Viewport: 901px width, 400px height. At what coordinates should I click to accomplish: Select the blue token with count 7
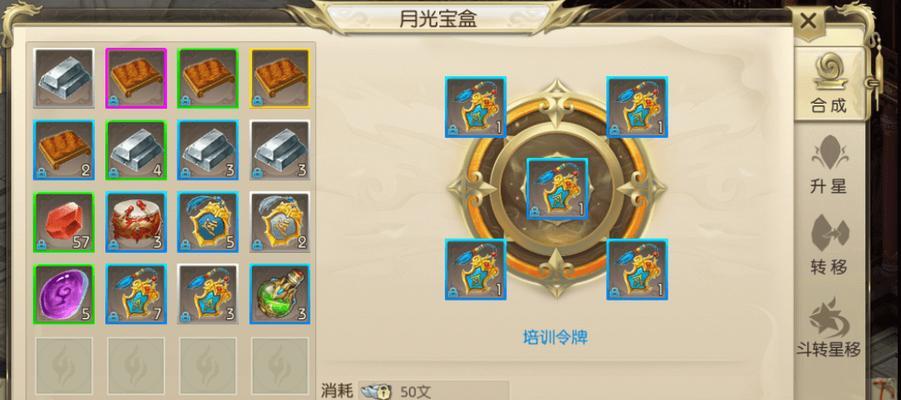pos(136,294)
